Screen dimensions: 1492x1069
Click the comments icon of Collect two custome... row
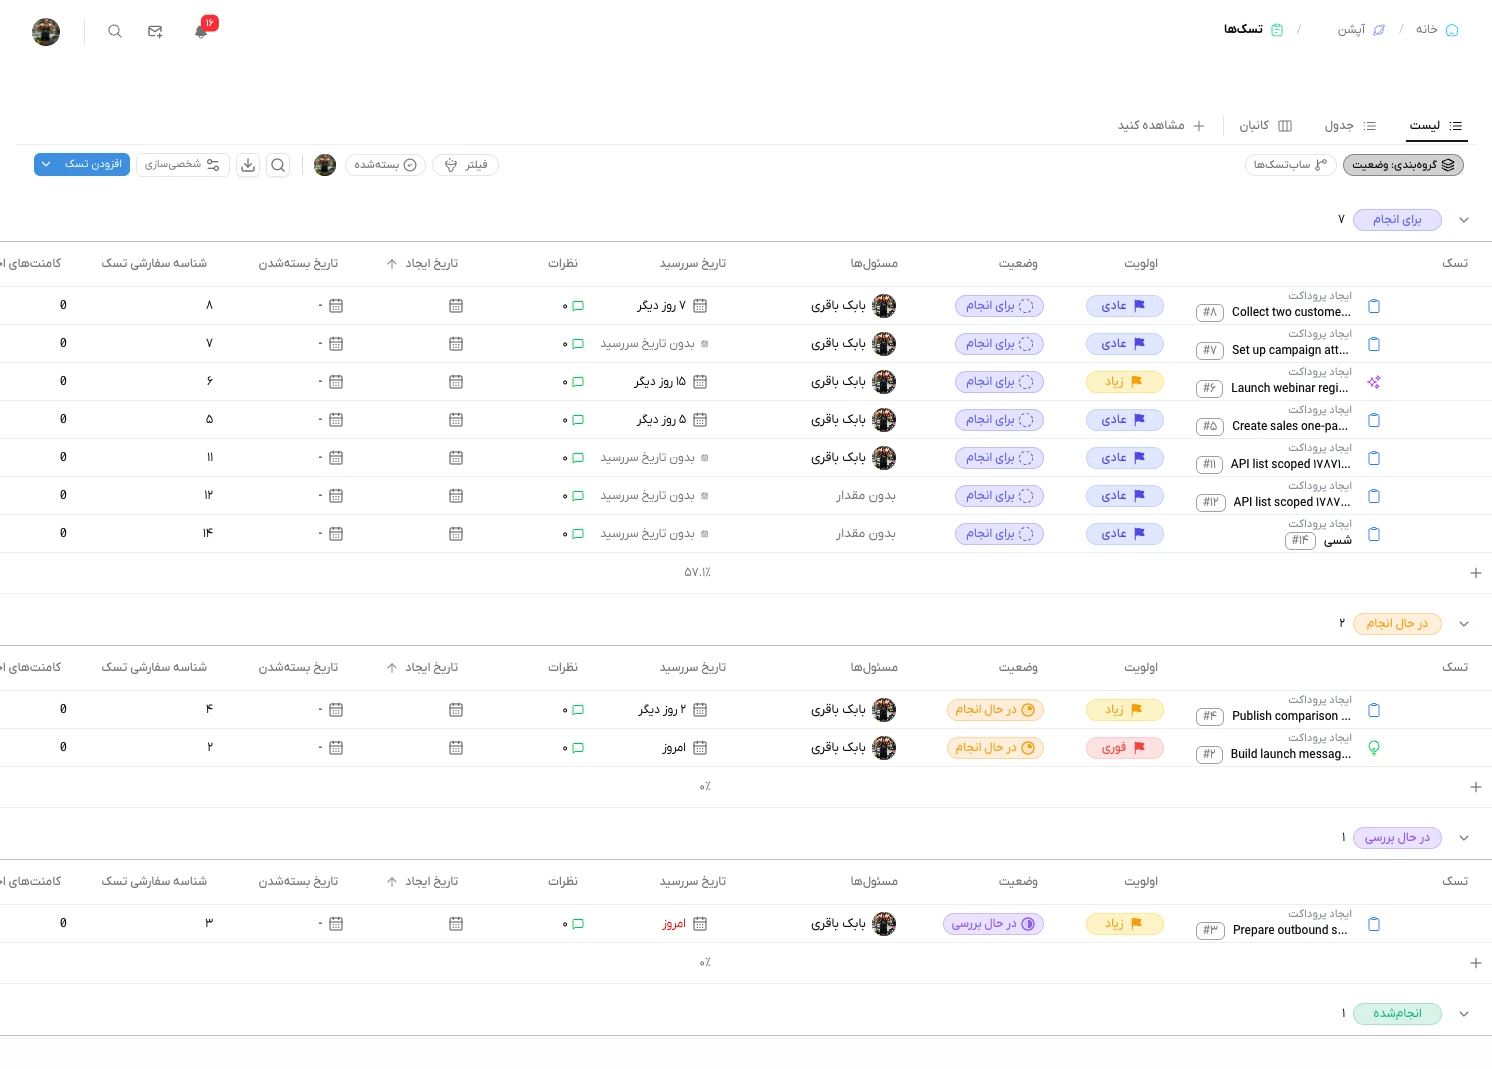coord(577,306)
